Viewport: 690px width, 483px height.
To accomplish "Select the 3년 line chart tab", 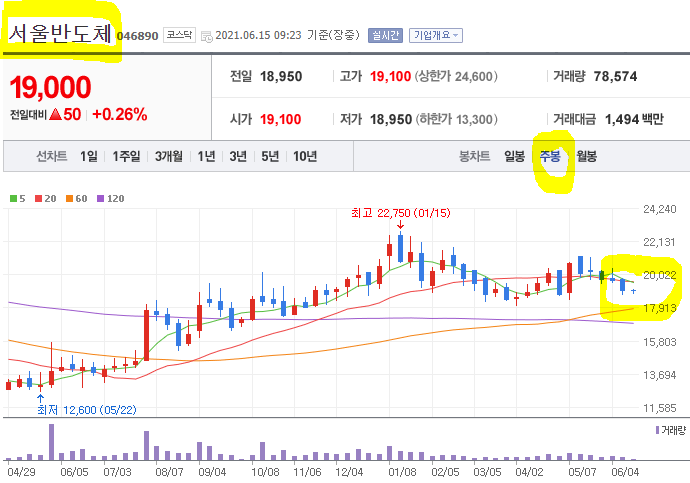I will coord(238,156).
